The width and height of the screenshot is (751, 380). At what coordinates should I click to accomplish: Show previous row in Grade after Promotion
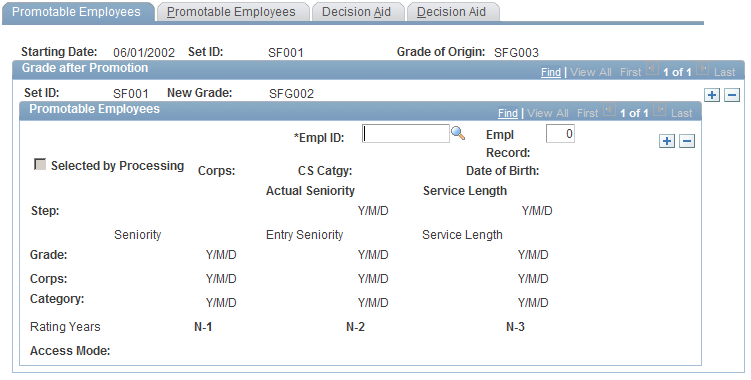(652, 70)
